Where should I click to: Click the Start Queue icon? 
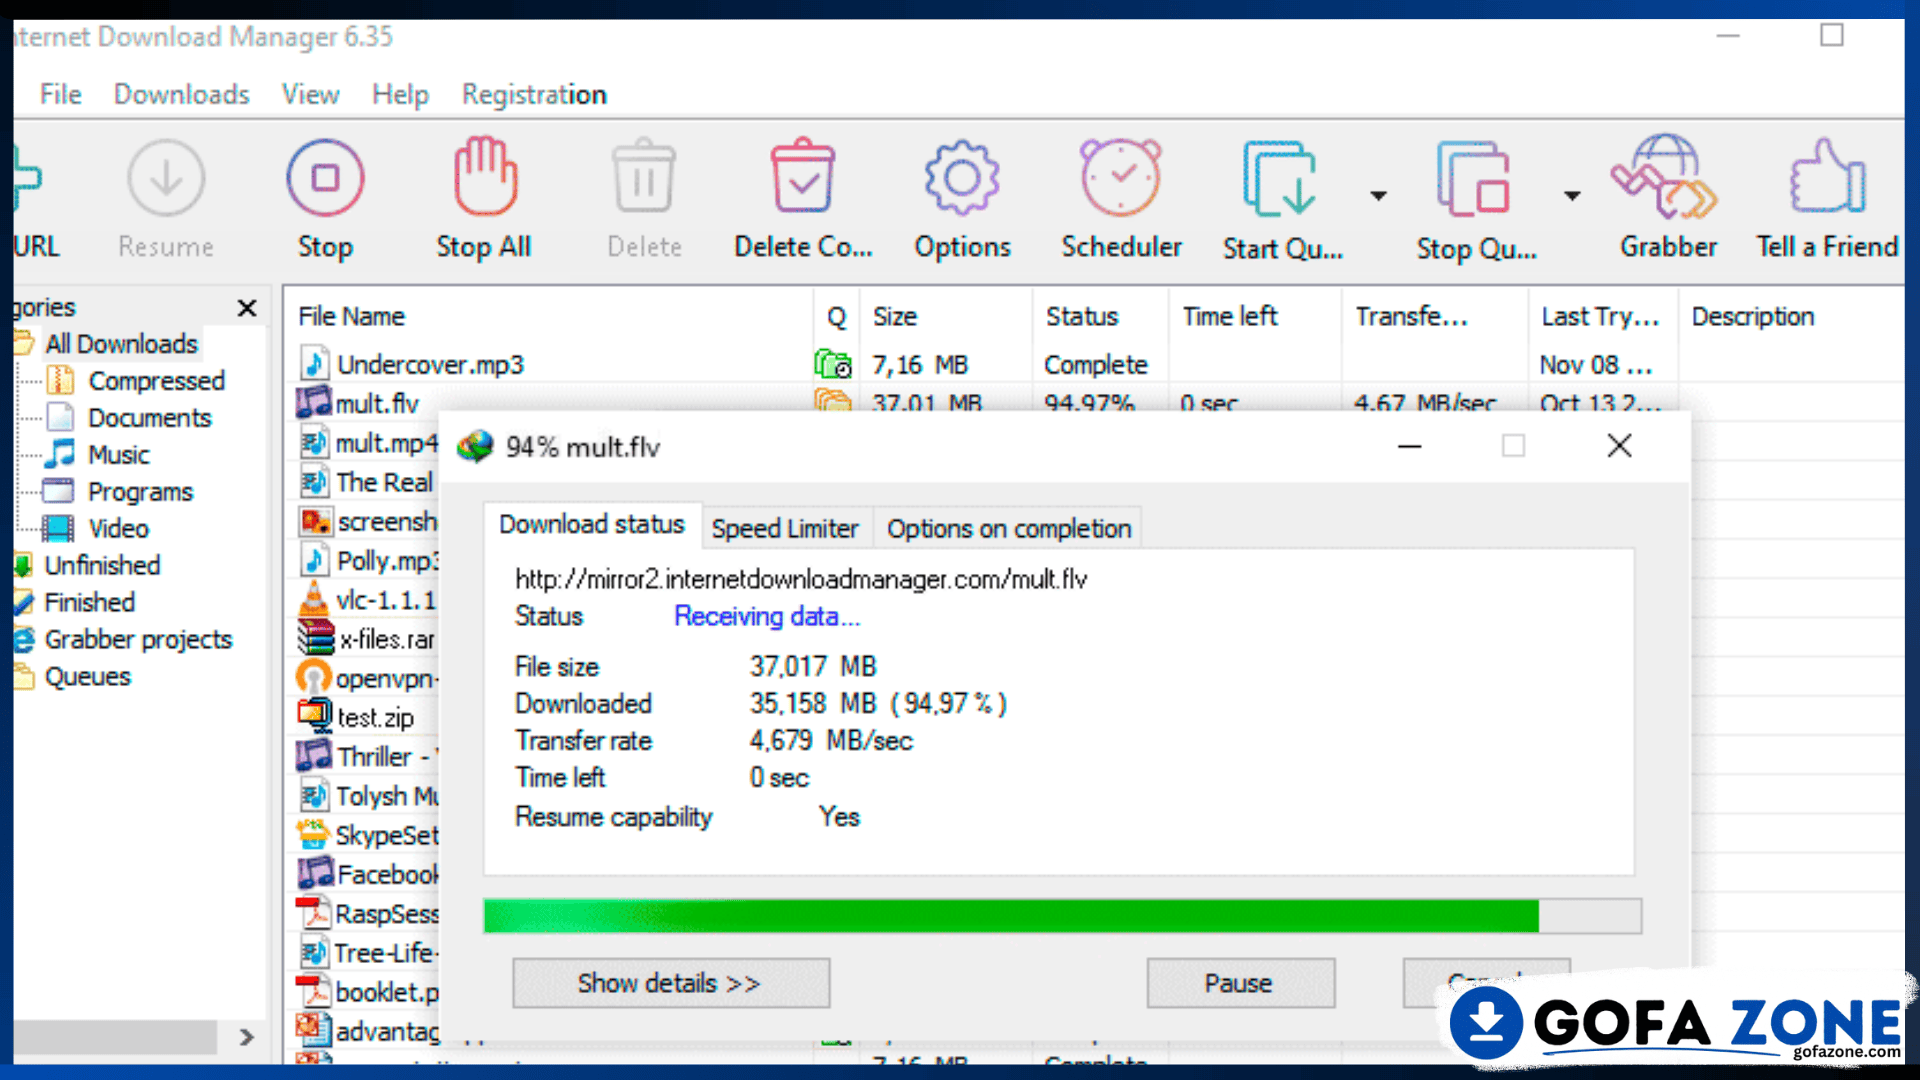click(x=1280, y=179)
